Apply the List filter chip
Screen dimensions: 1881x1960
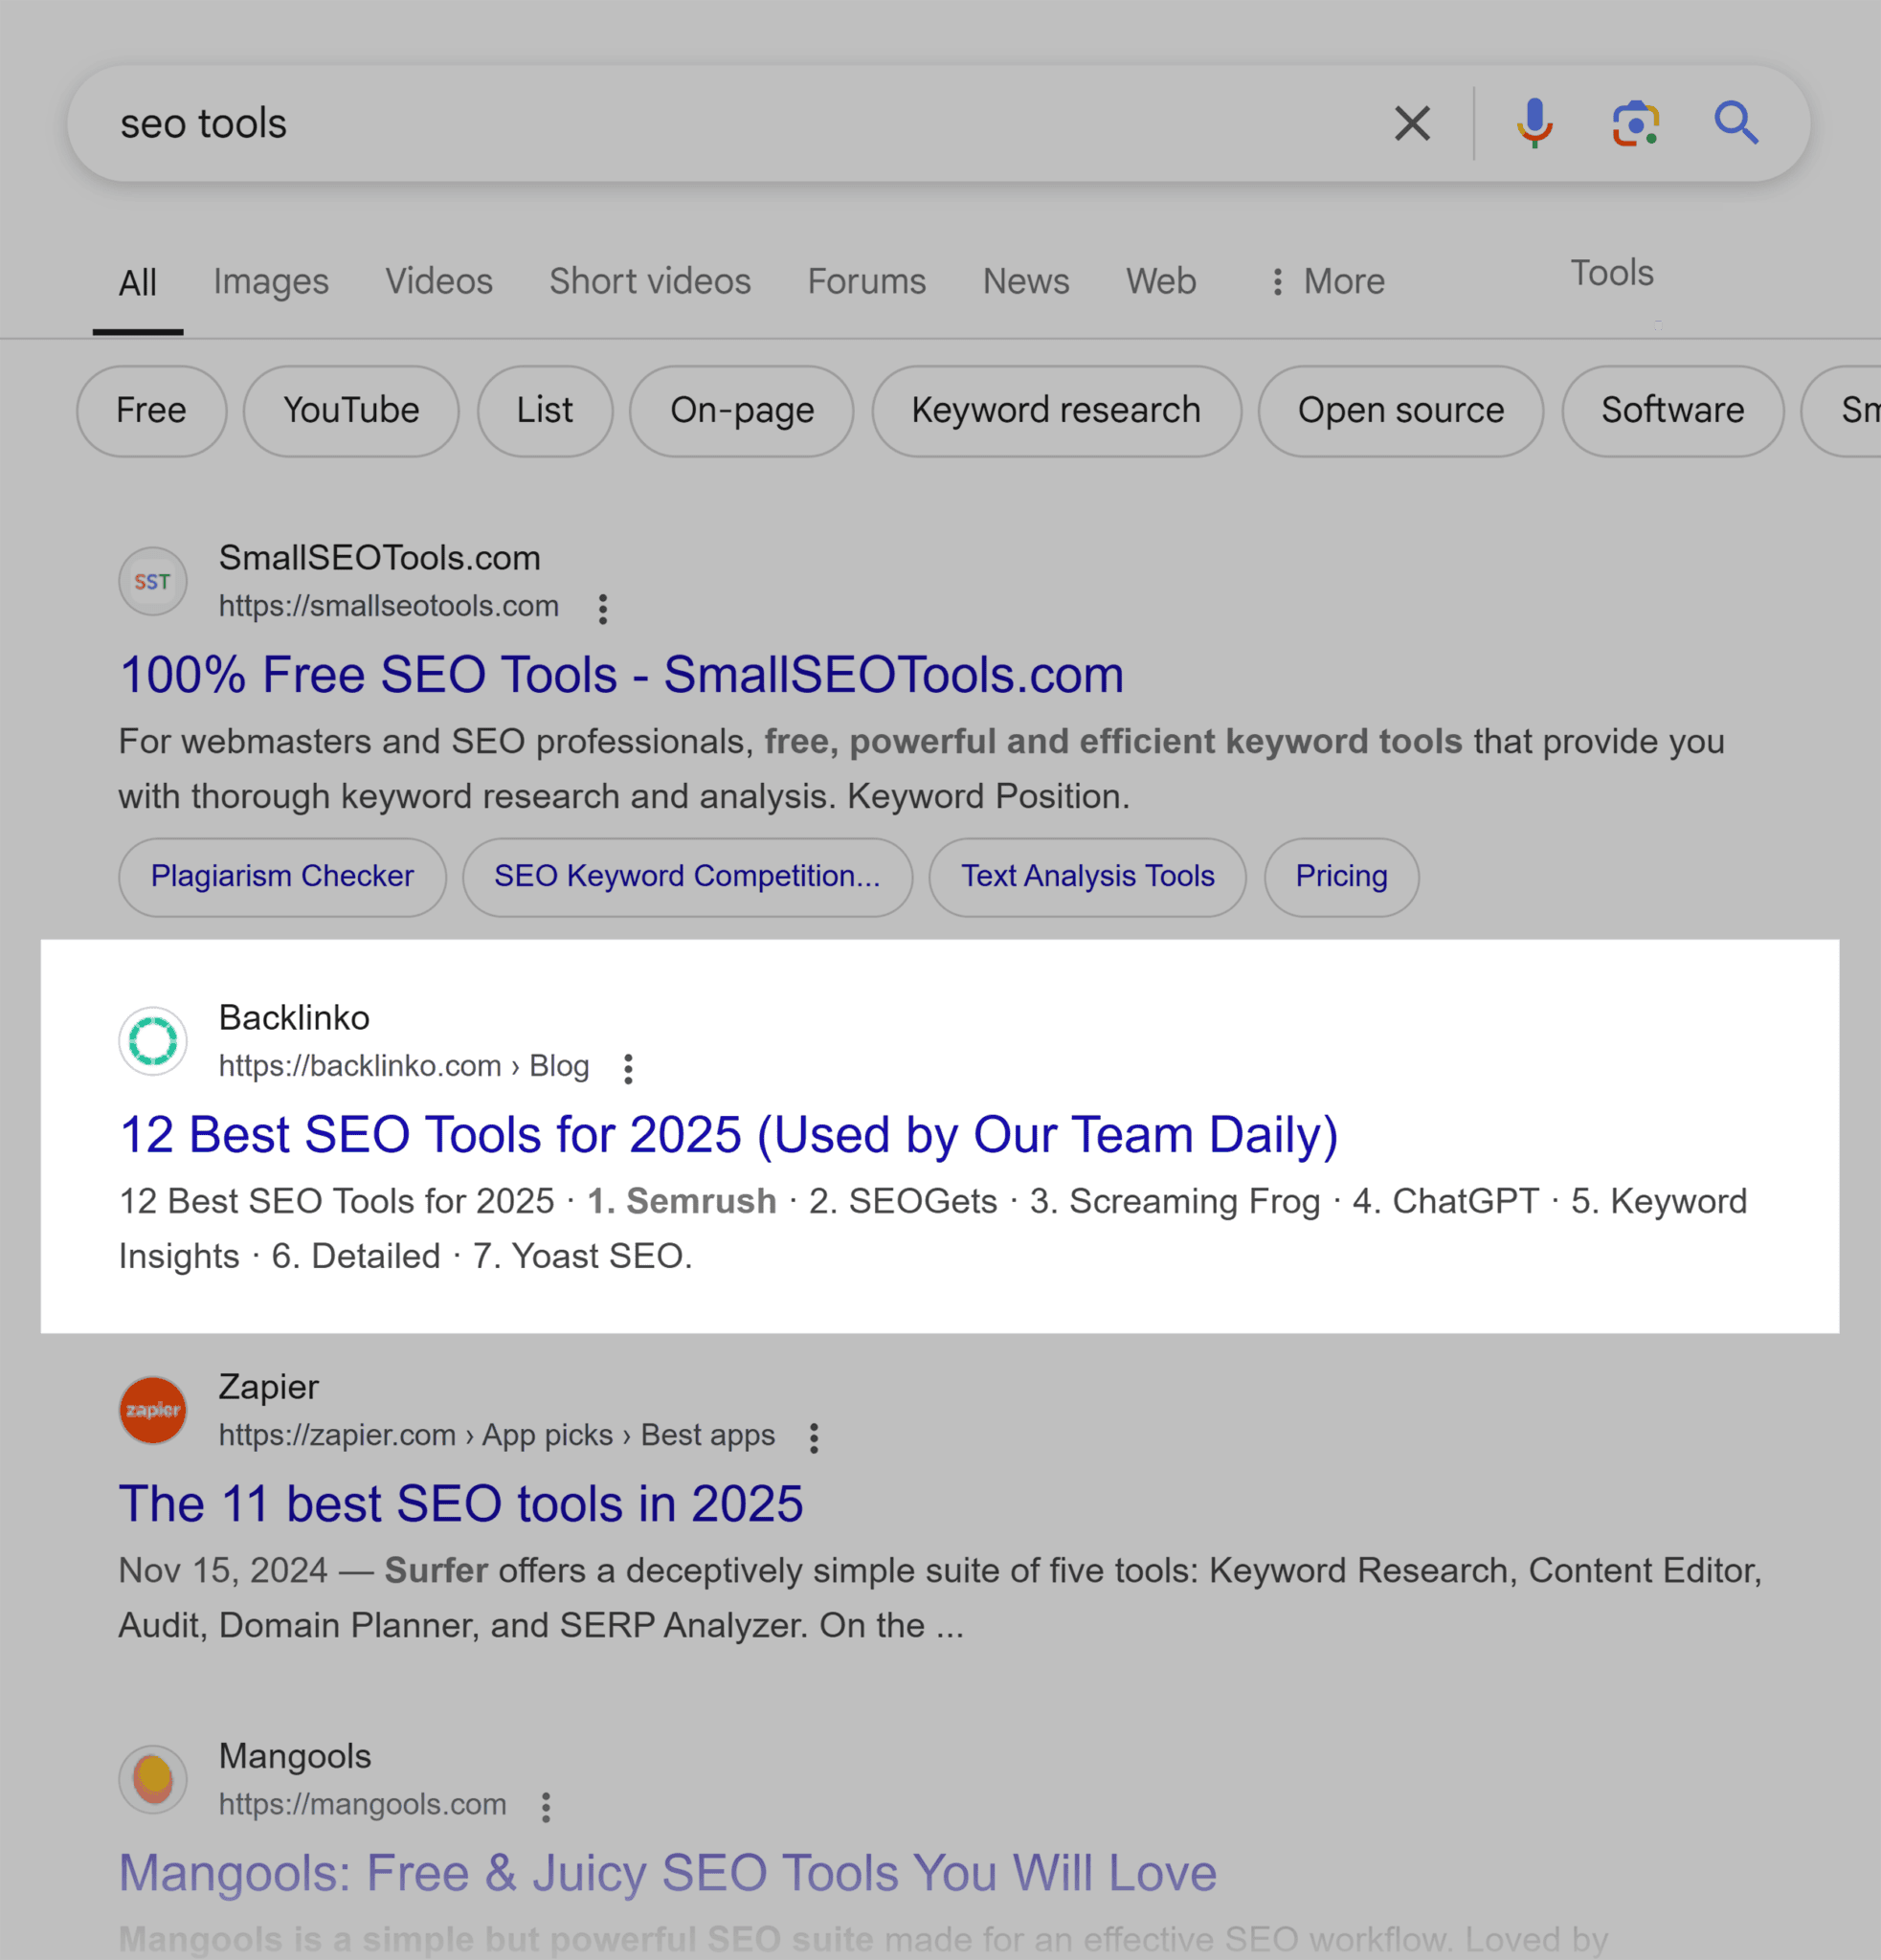point(545,411)
